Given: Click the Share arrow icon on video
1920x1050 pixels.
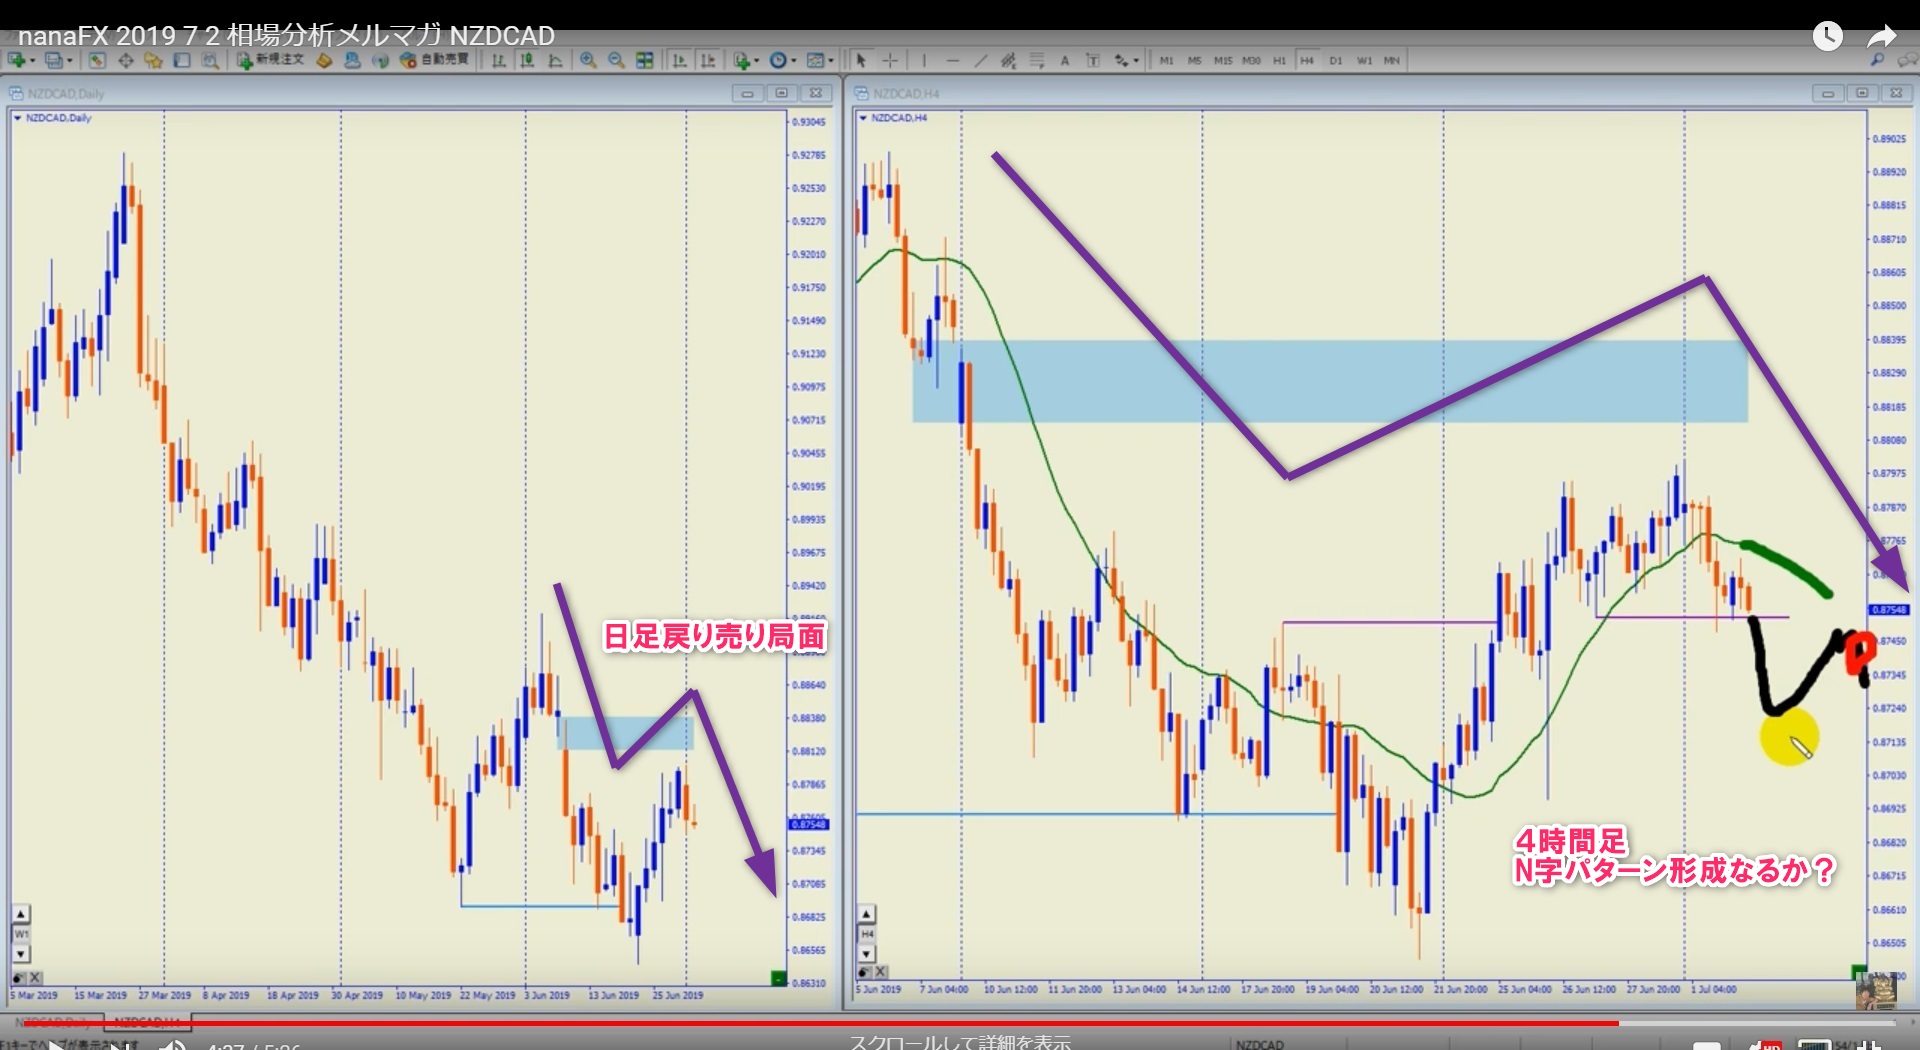Looking at the screenshot, I should [x=1883, y=36].
